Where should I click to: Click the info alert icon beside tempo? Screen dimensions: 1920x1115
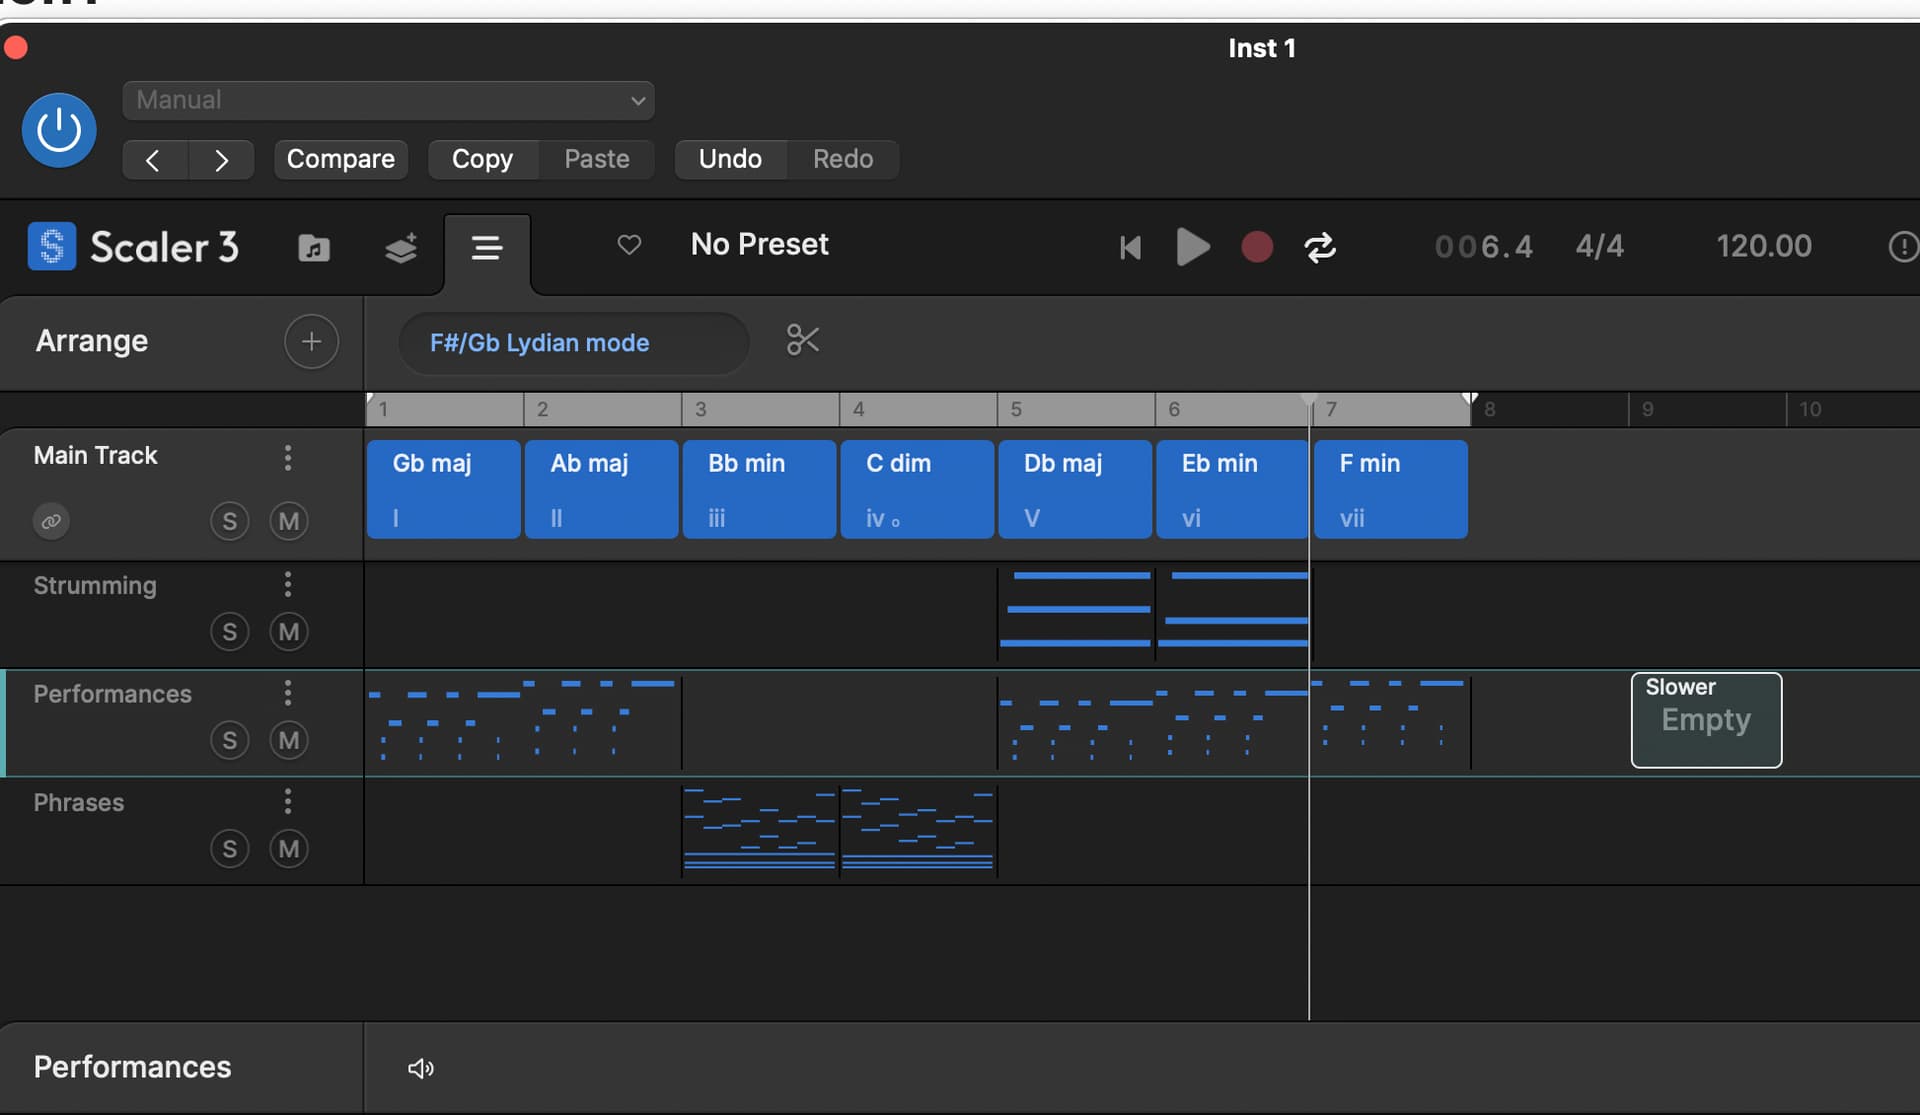[x=1902, y=246]
